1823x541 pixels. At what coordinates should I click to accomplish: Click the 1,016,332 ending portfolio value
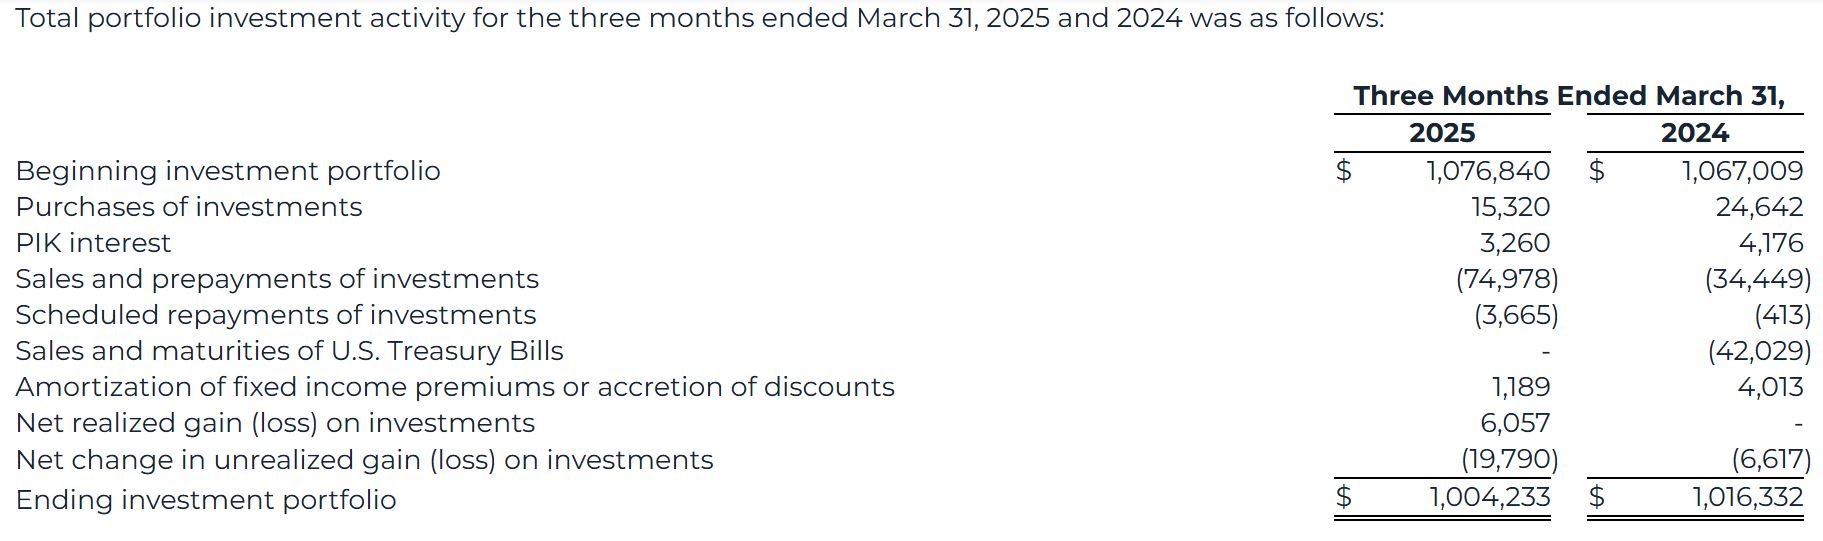pos(1747,497)
